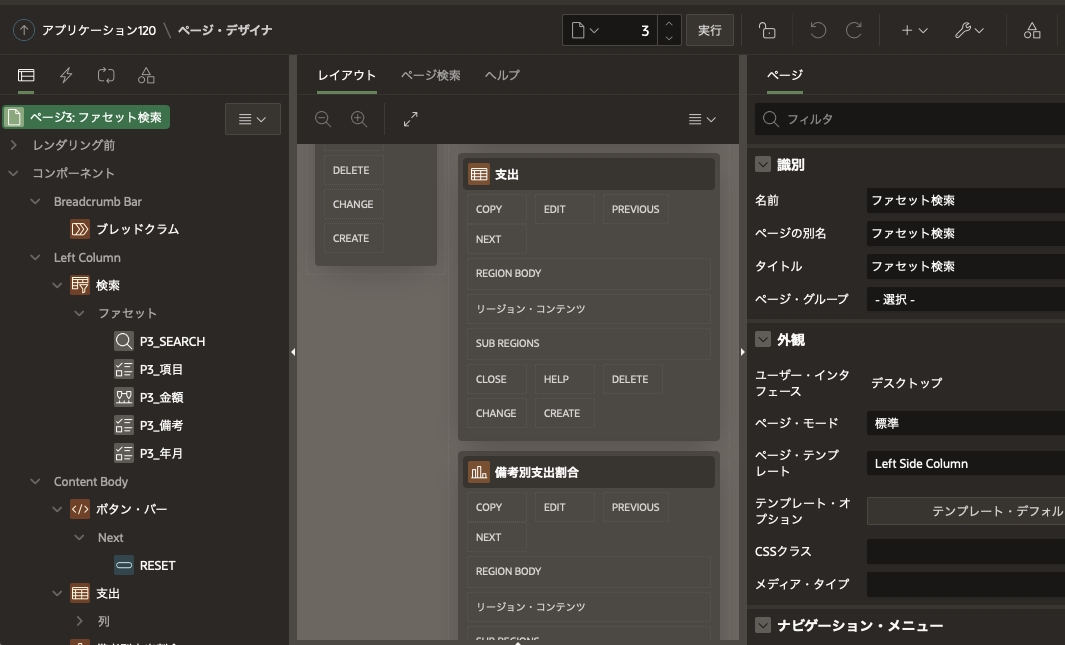Image resolution: width=1065 pixels, height=645 pixels.
Task: Open the ヘルプ tab in center panel
Action: tap(501, 74)
